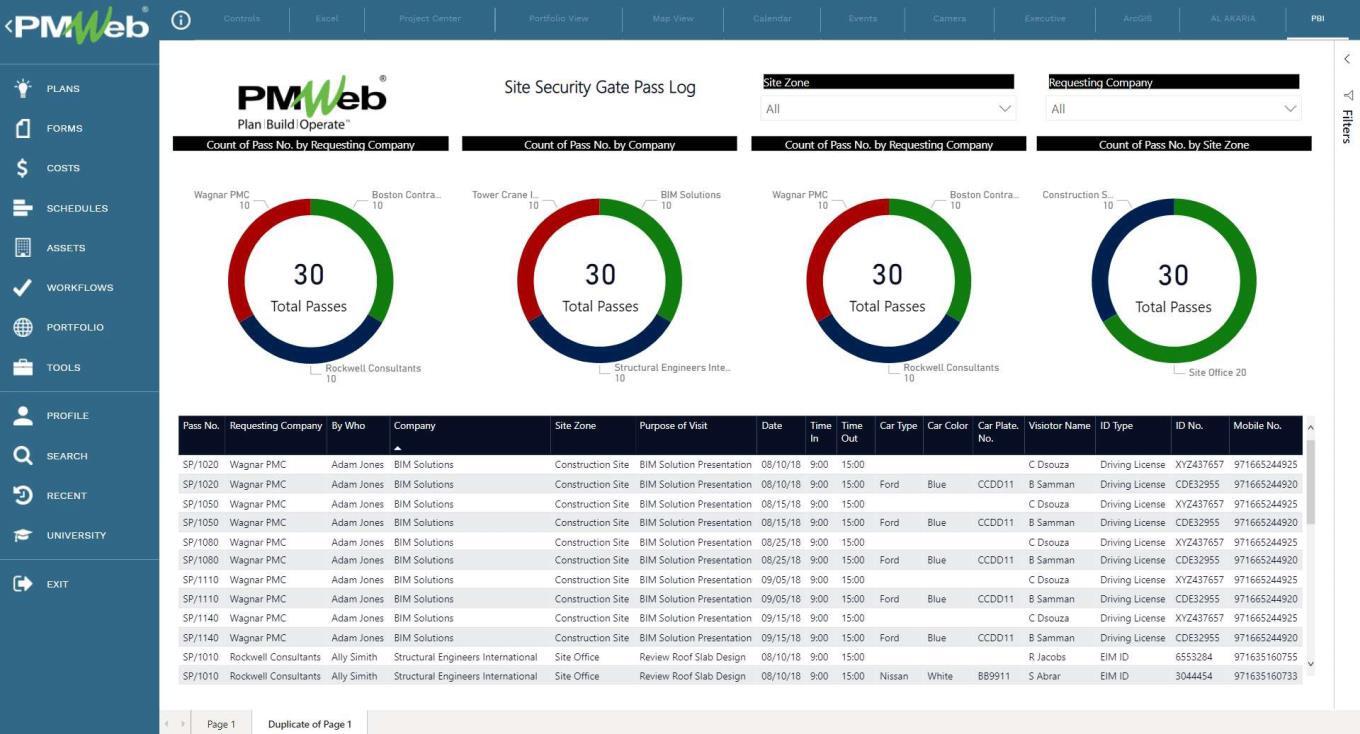Click the Search magnifier icon

[22, 455]
